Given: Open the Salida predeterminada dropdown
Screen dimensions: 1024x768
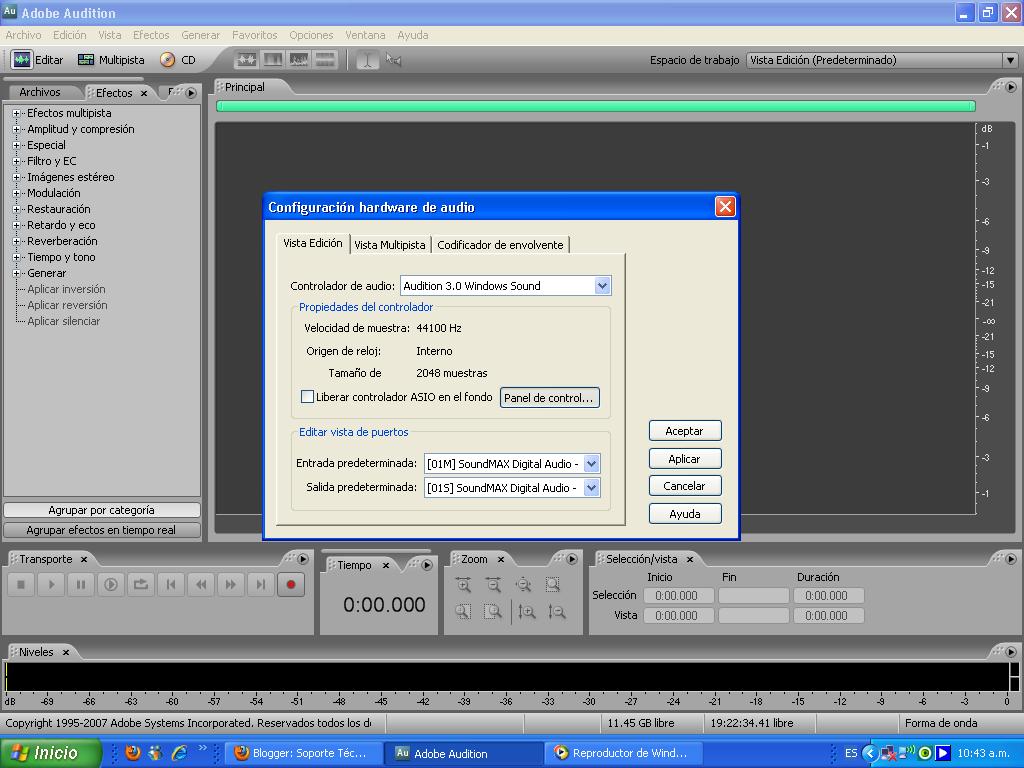Looking at the screenshot, I should tap(591, 487).
